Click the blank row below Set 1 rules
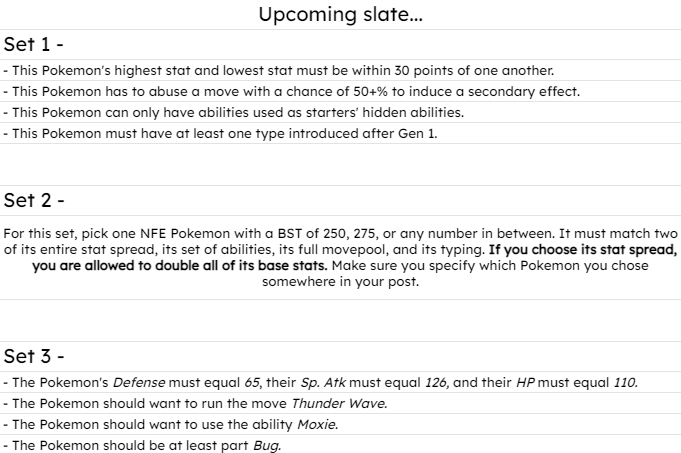The height and width of the screenshot is (453, 681). point(340,164)
